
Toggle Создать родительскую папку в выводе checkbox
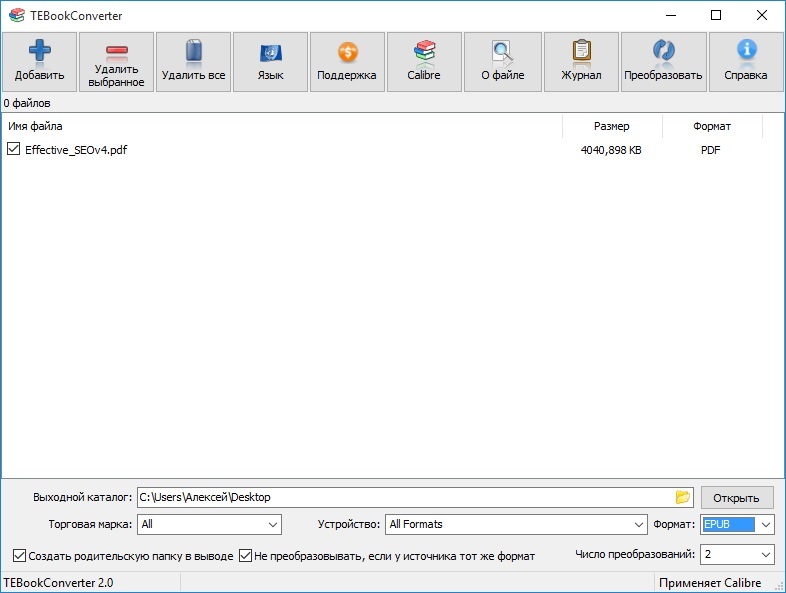[19, 555]
